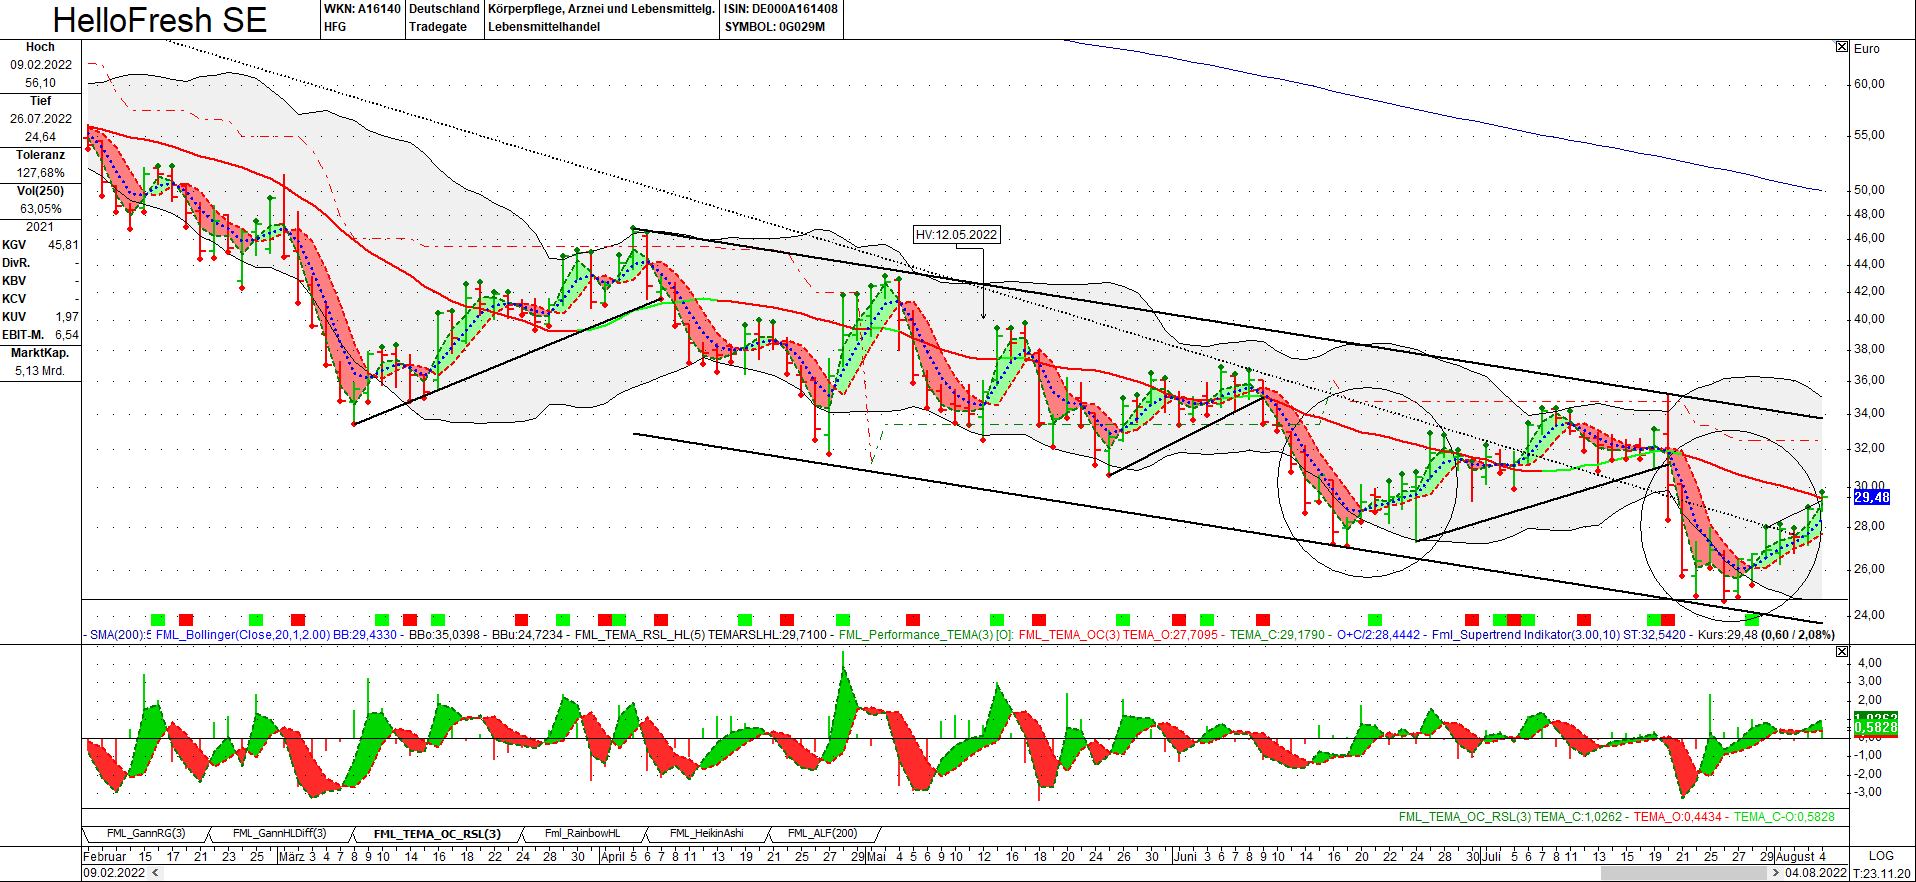Image resolution: width=1916 pixels, height=882 pixels.
Task: Click the Tief 24,64 value
Action: point(41,137)
